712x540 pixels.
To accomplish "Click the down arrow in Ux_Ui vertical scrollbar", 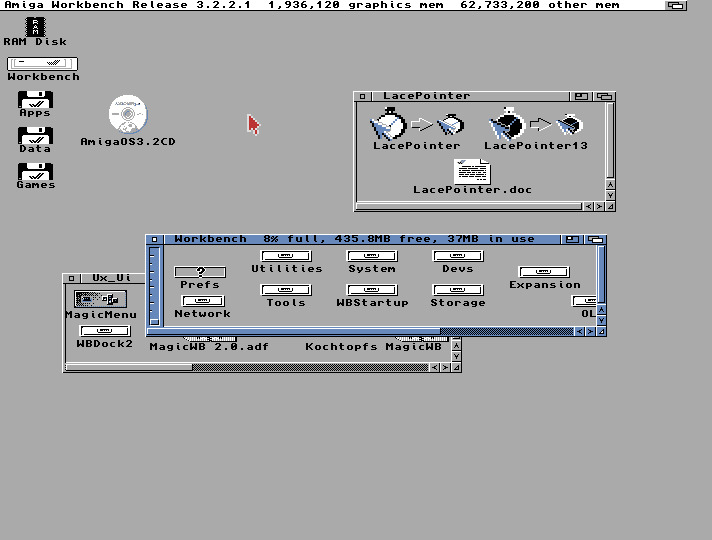I will point(456,357).
